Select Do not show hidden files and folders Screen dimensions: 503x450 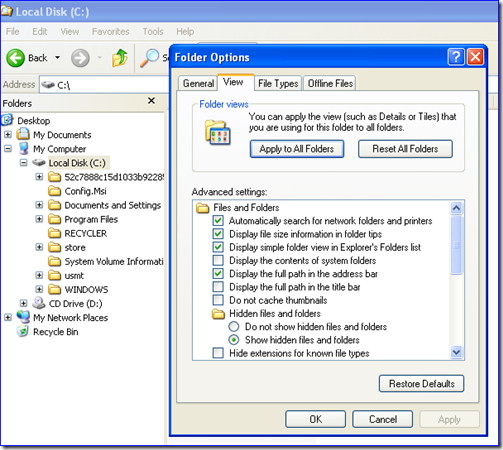tap(234, 326)
